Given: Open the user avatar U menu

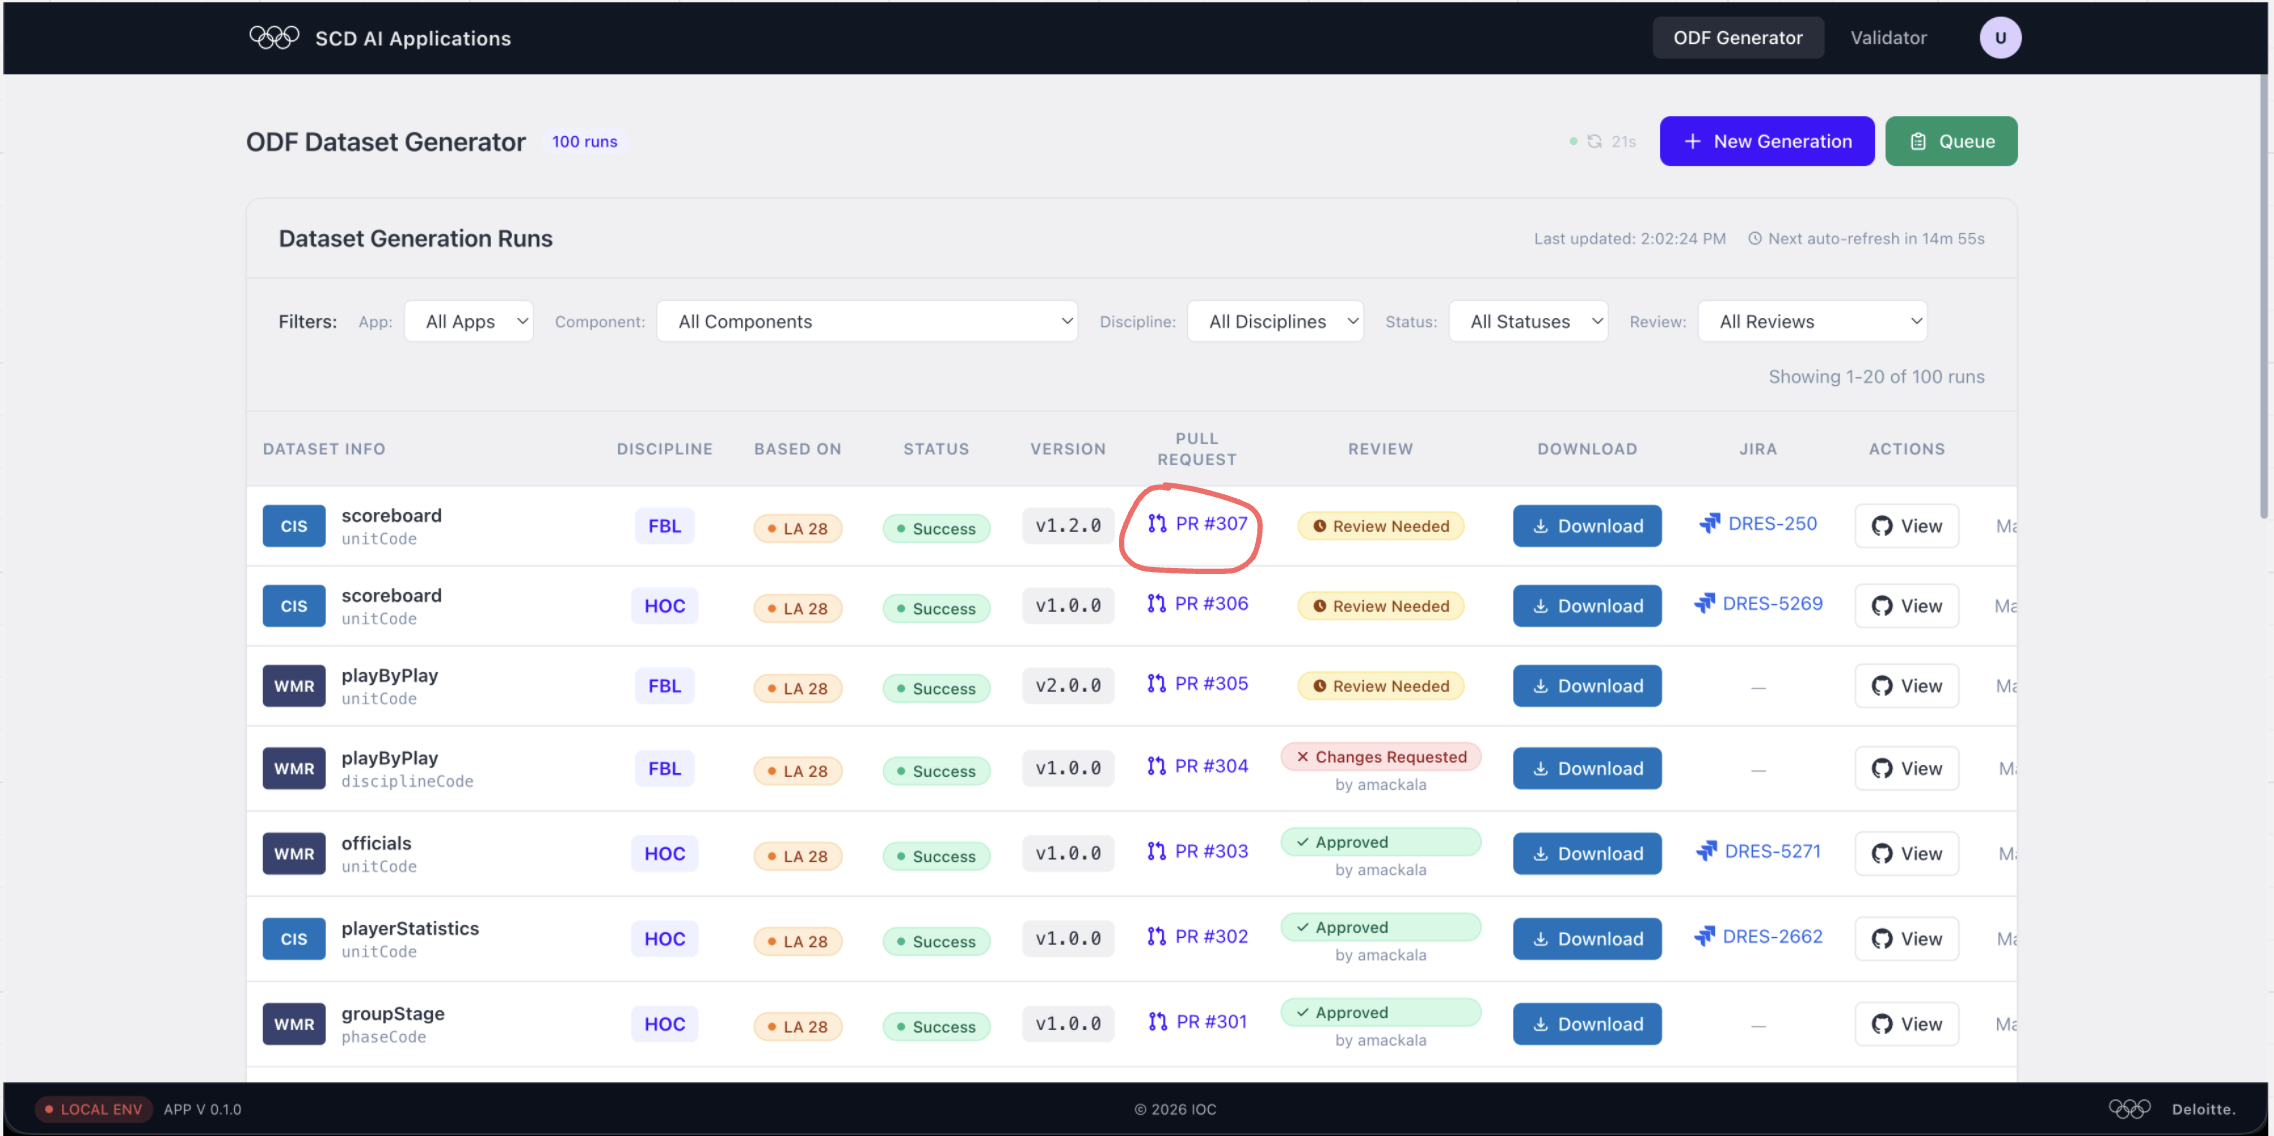Looking at the screenshot, I should coord(2000,38).
